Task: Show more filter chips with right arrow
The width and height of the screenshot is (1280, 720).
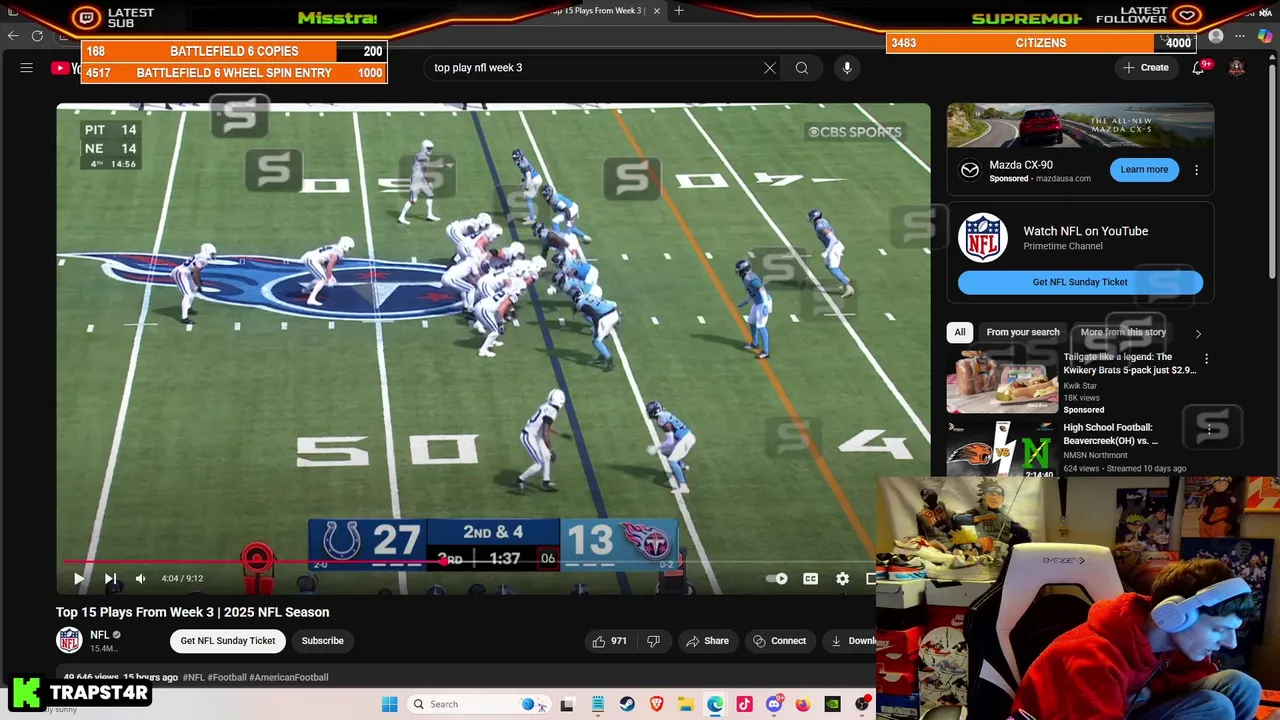Action: click(1198, 333)
